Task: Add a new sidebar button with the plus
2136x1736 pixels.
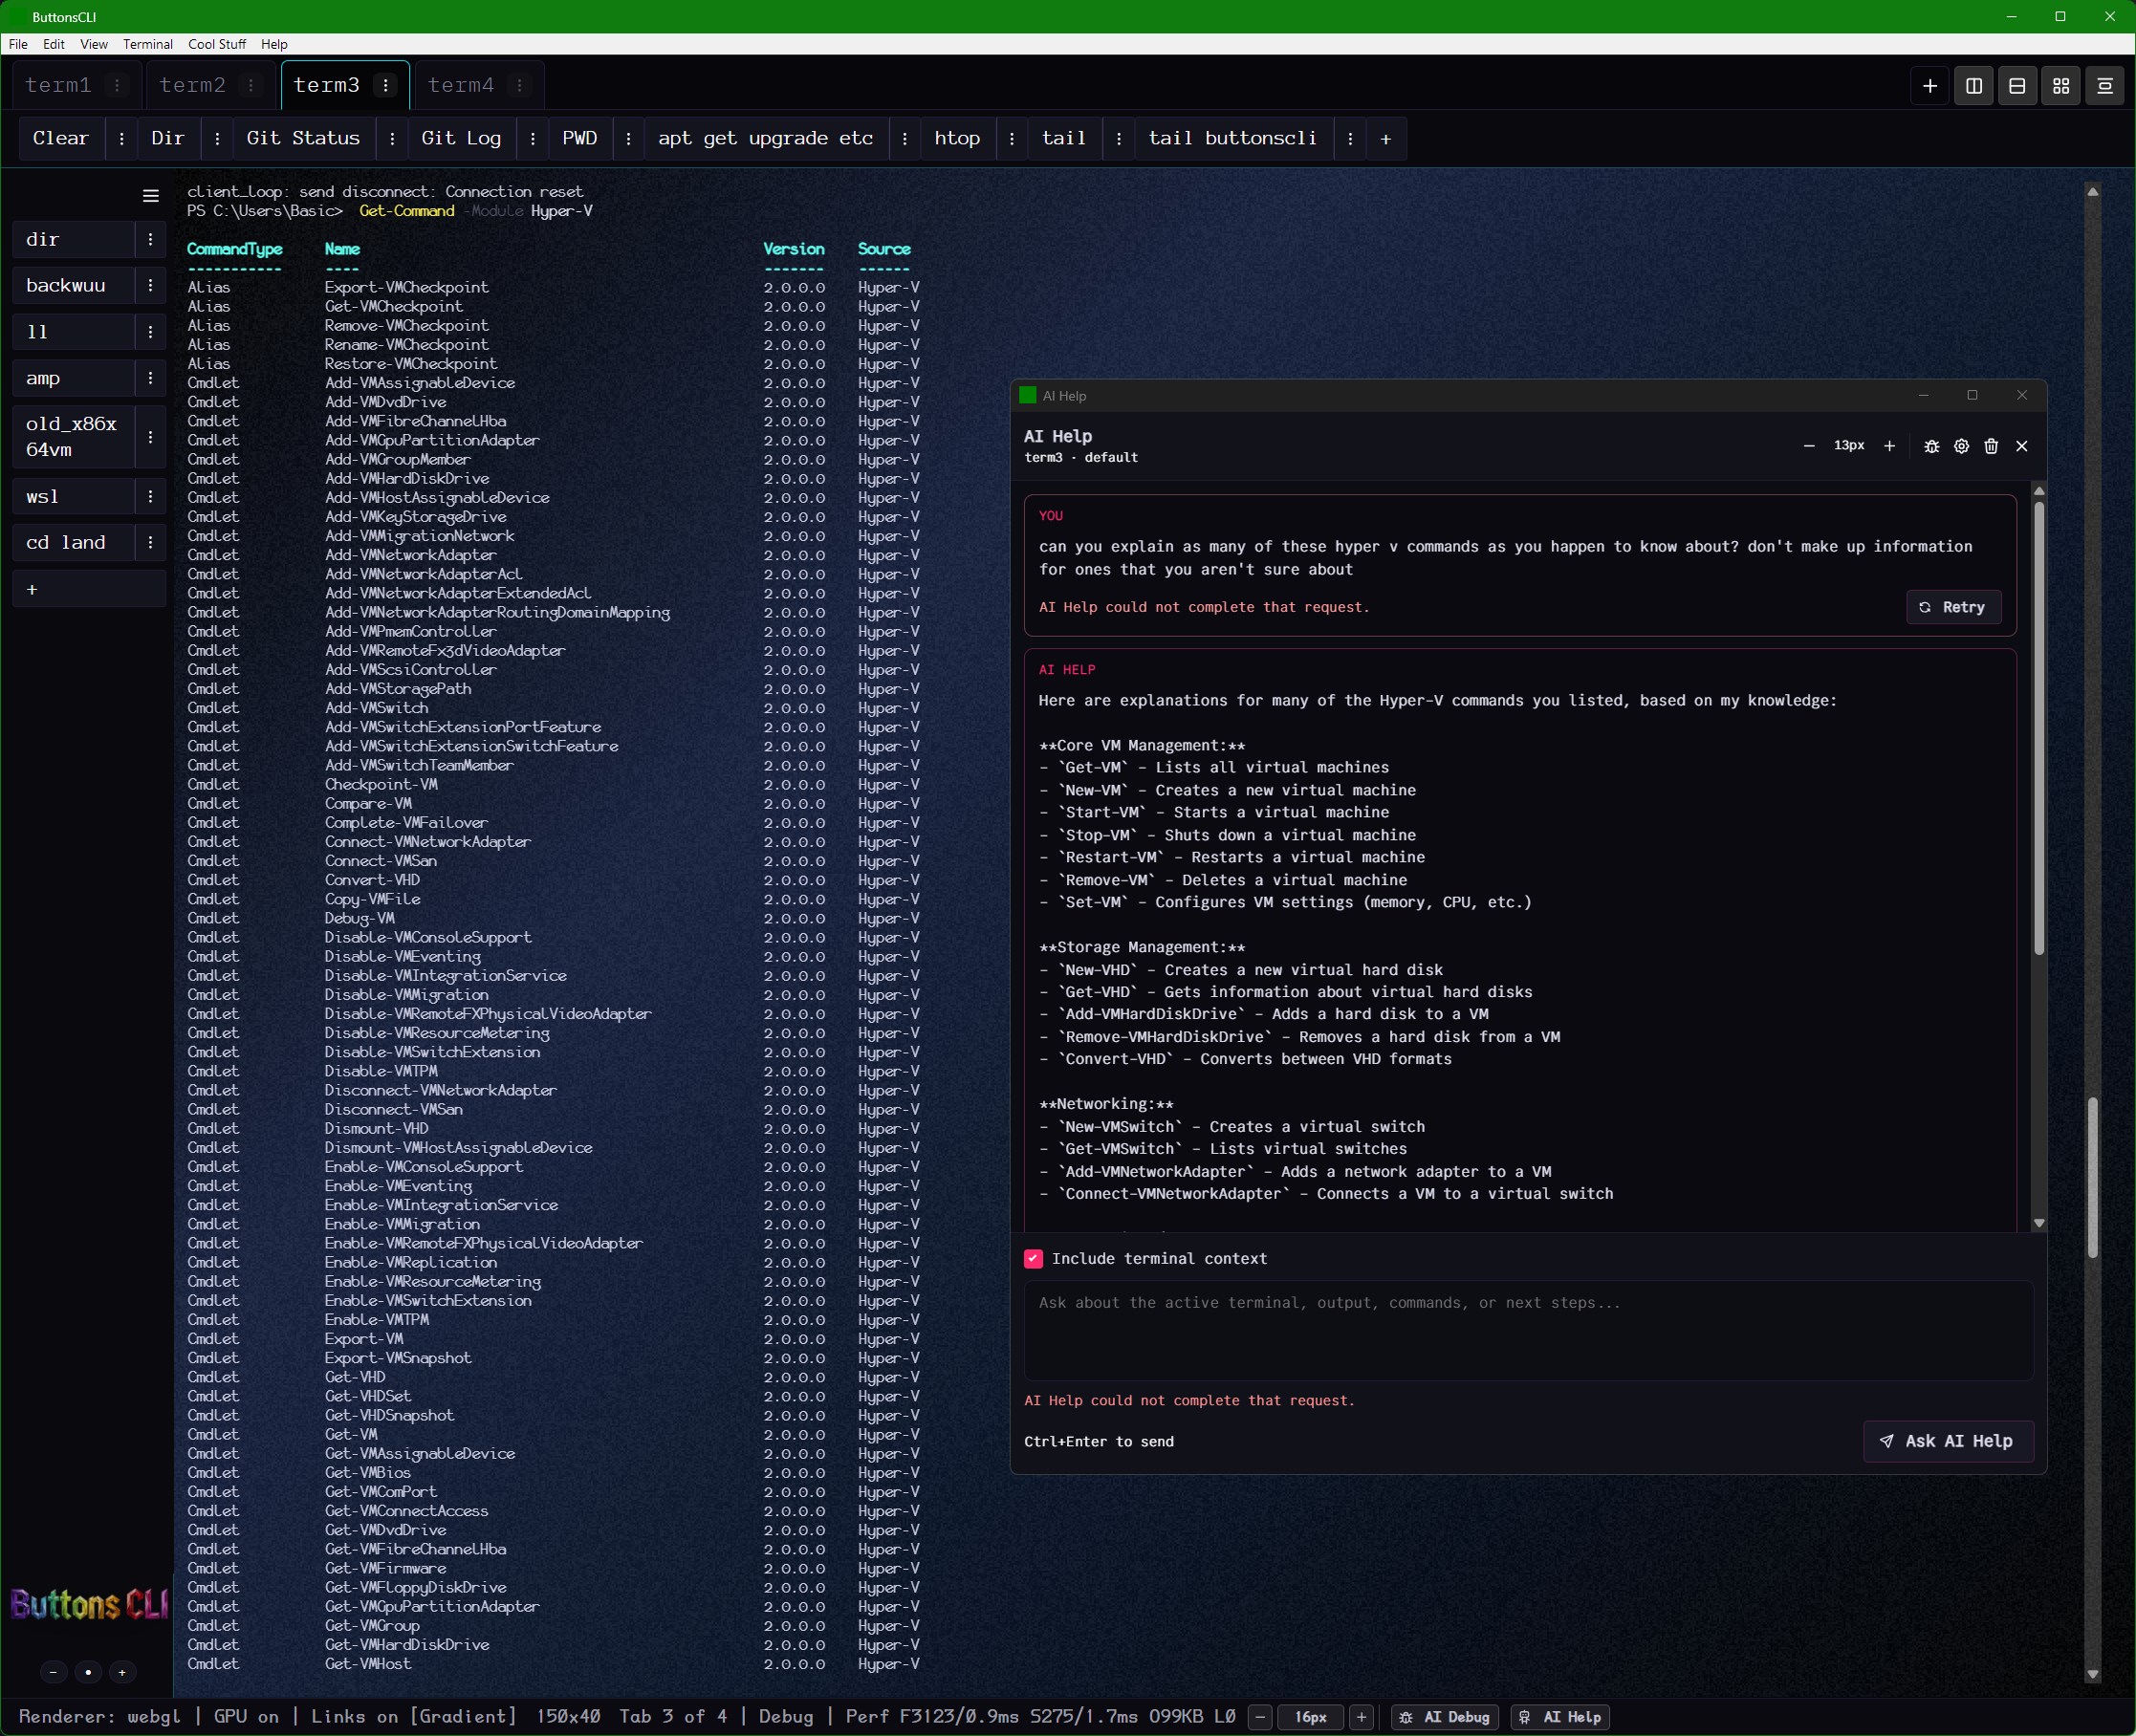Action: point(89,589)
